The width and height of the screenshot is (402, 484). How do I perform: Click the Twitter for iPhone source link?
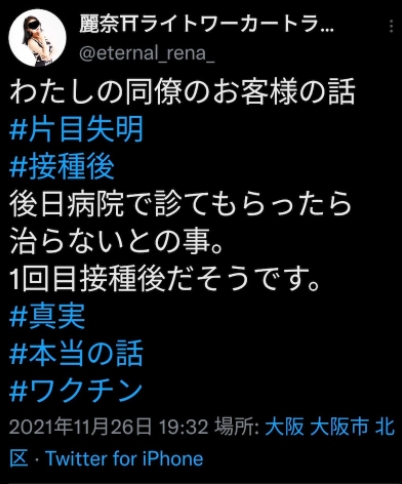[x=124, y=458]
